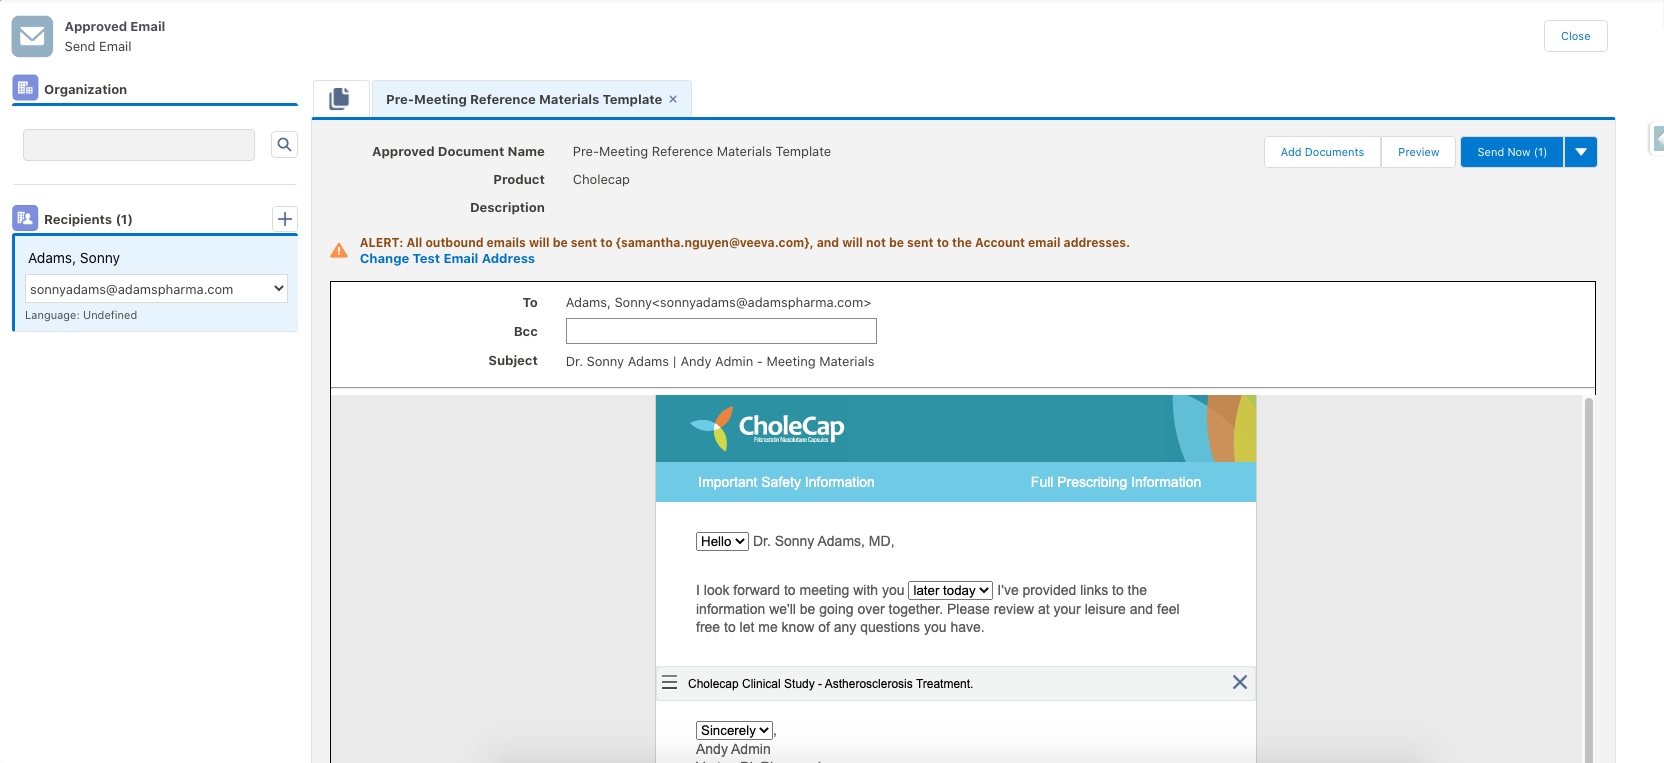Select the Pre-Meeting Reference Materials Template tab

click(523, 99)
